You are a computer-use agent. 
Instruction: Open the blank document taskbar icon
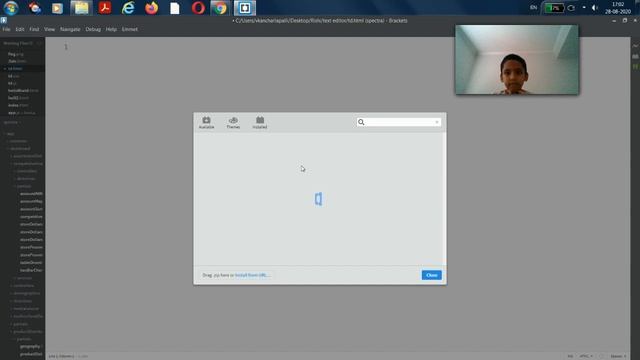click(175, 8)
